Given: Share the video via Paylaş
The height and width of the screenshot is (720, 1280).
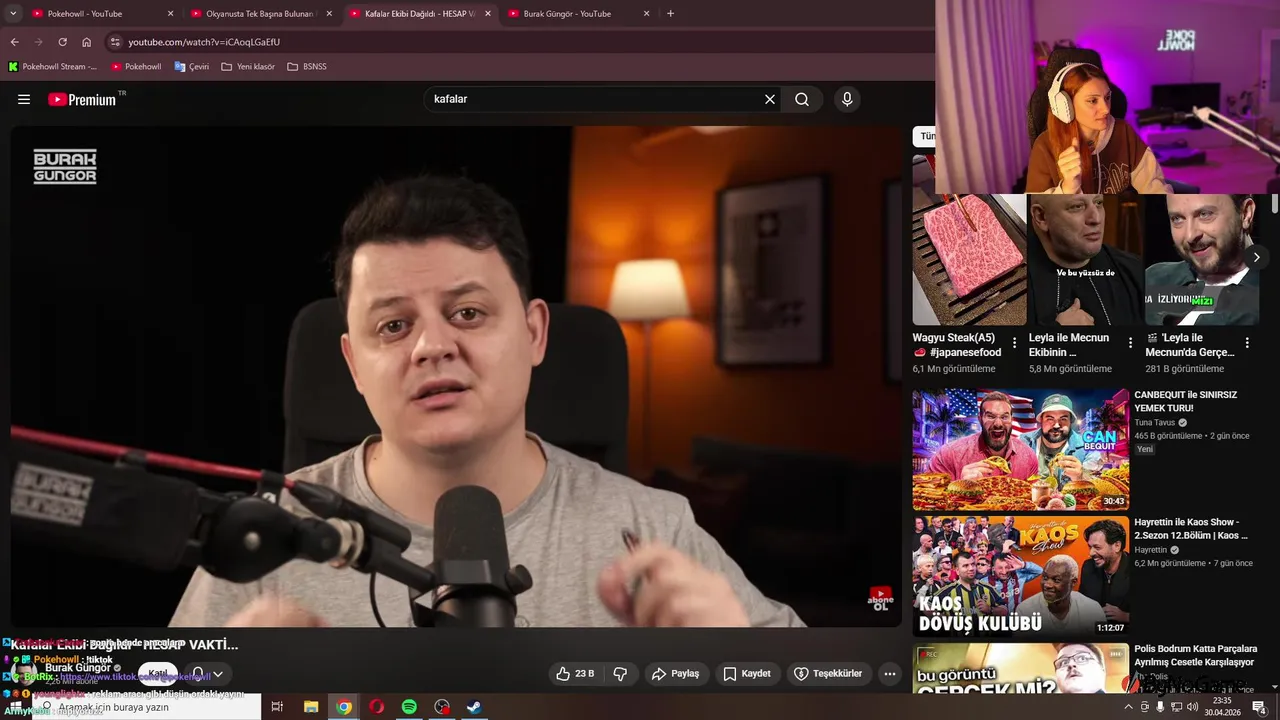Looking at the screenshot, I should 676,674.
